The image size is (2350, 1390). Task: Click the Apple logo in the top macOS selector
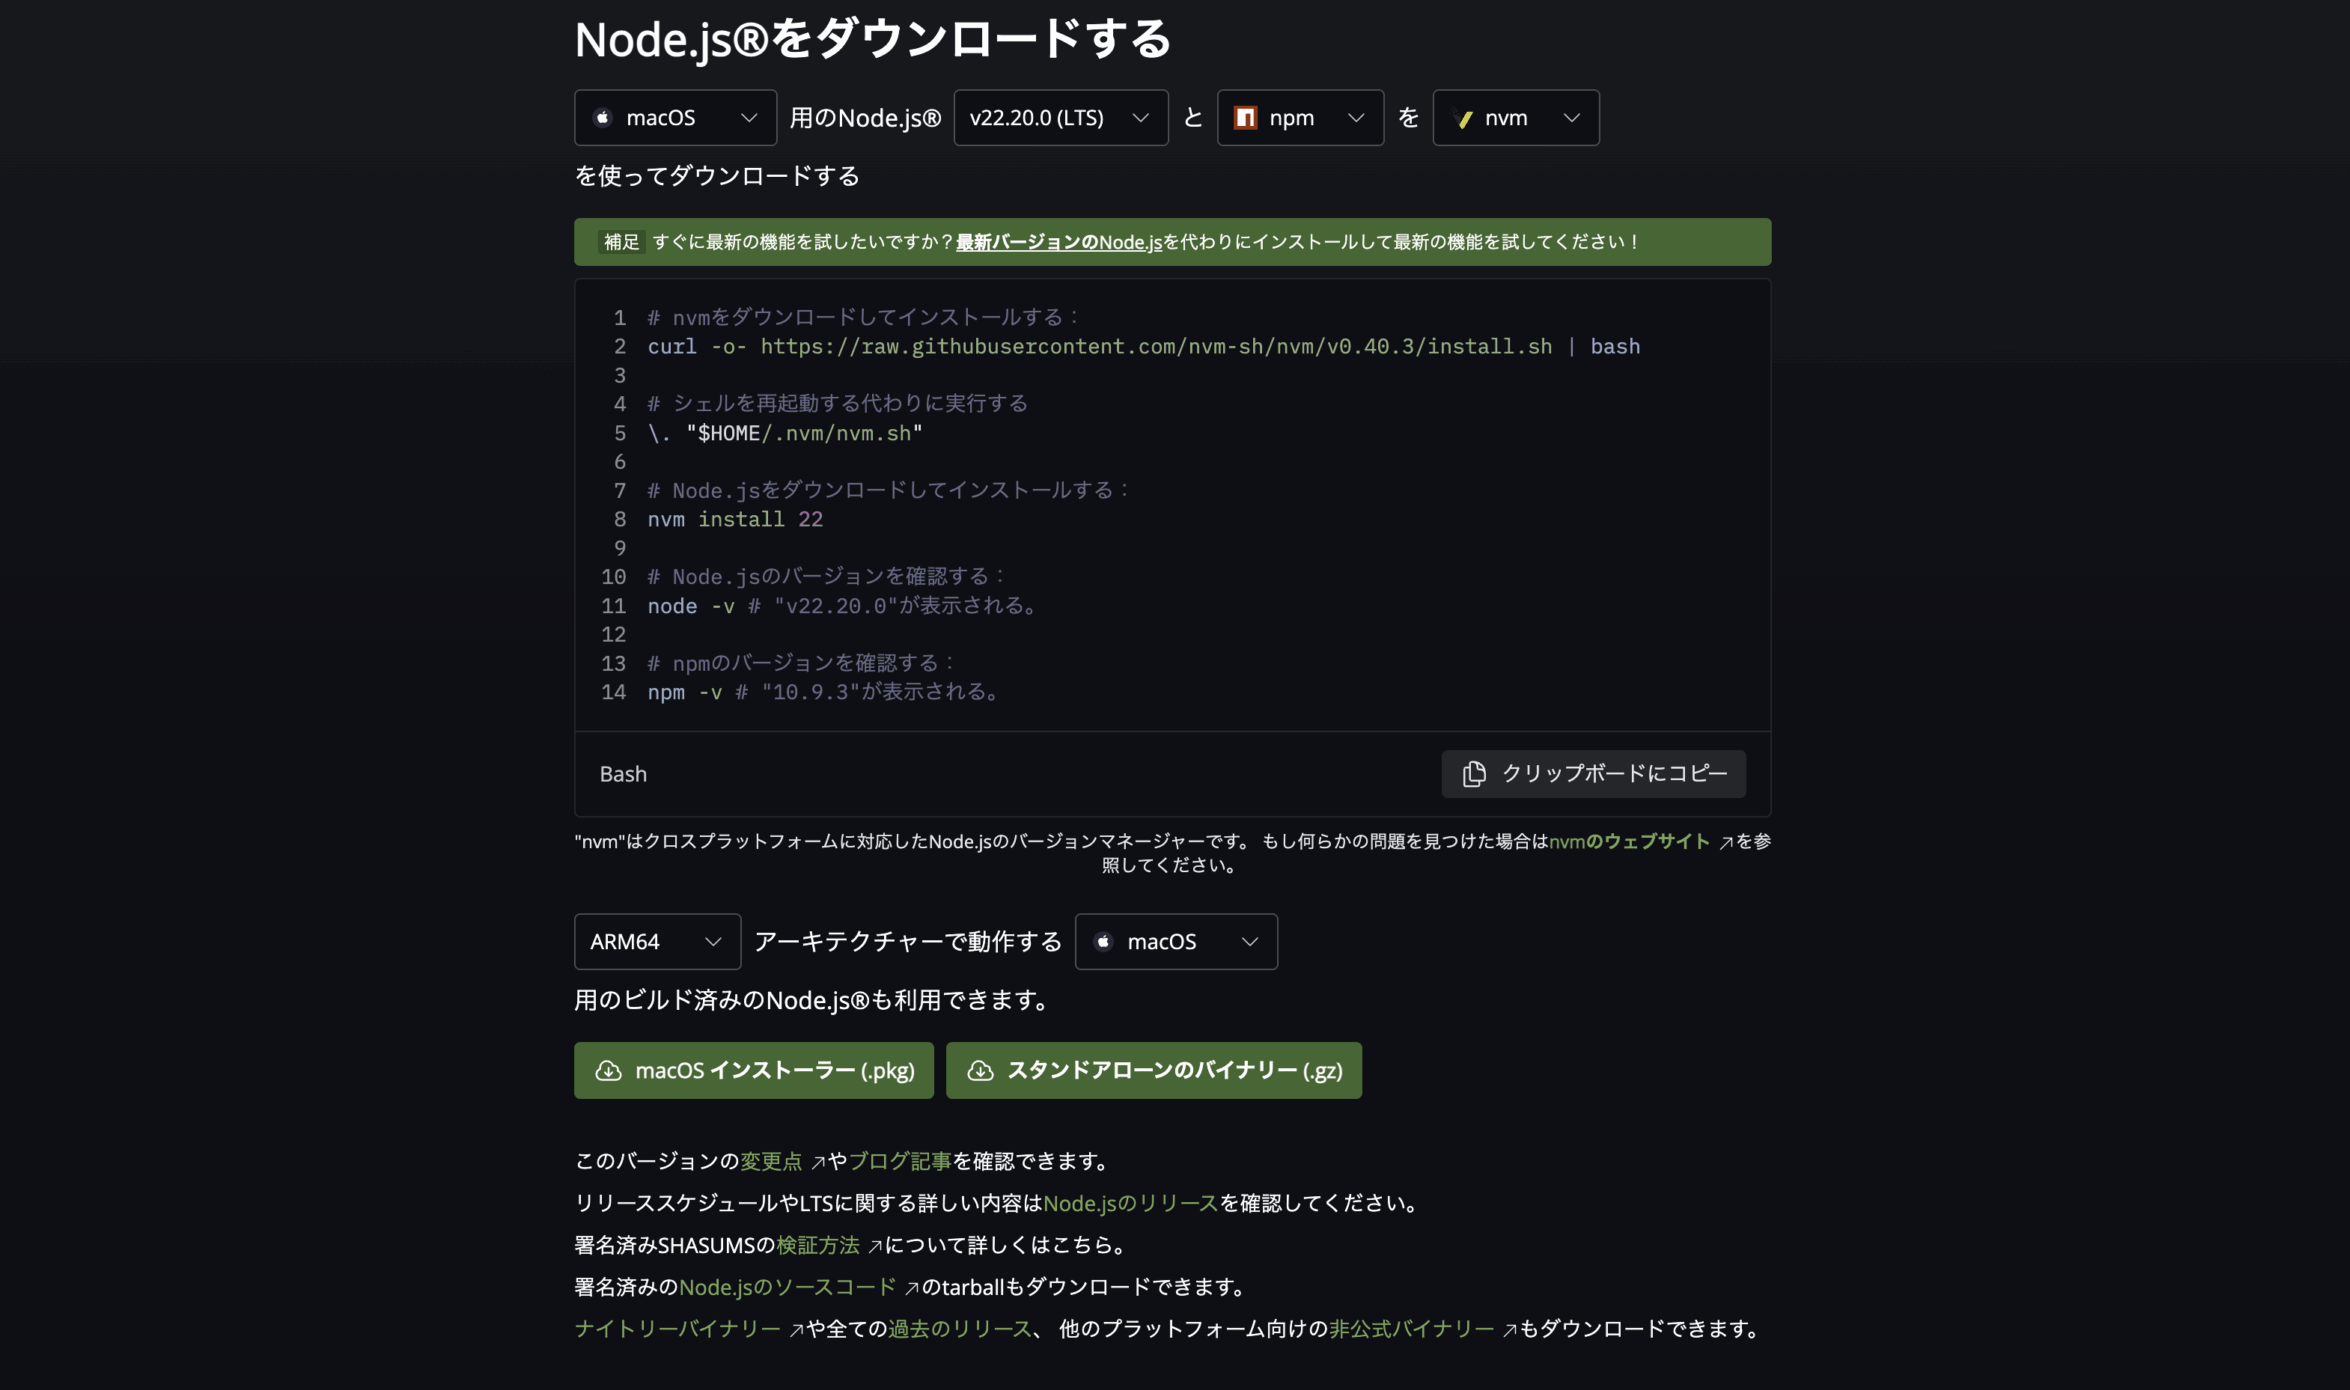603,118
